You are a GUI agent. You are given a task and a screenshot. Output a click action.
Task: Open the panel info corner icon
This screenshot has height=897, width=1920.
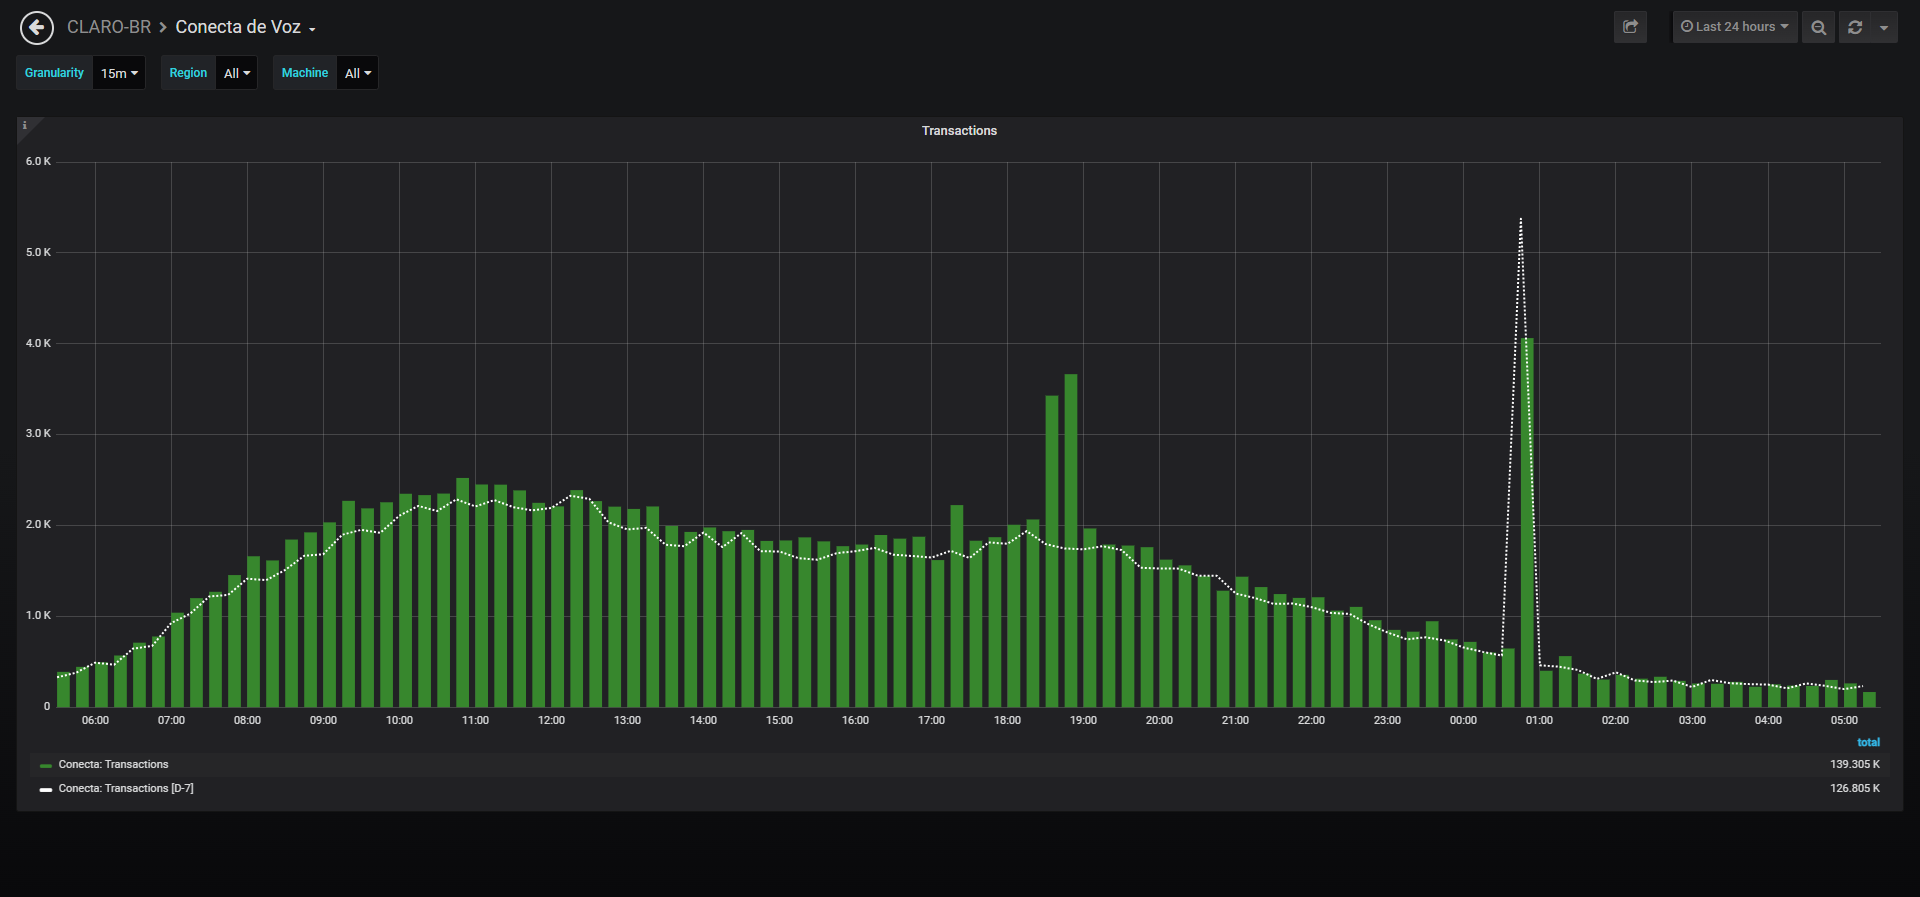(x=25, y=126)
